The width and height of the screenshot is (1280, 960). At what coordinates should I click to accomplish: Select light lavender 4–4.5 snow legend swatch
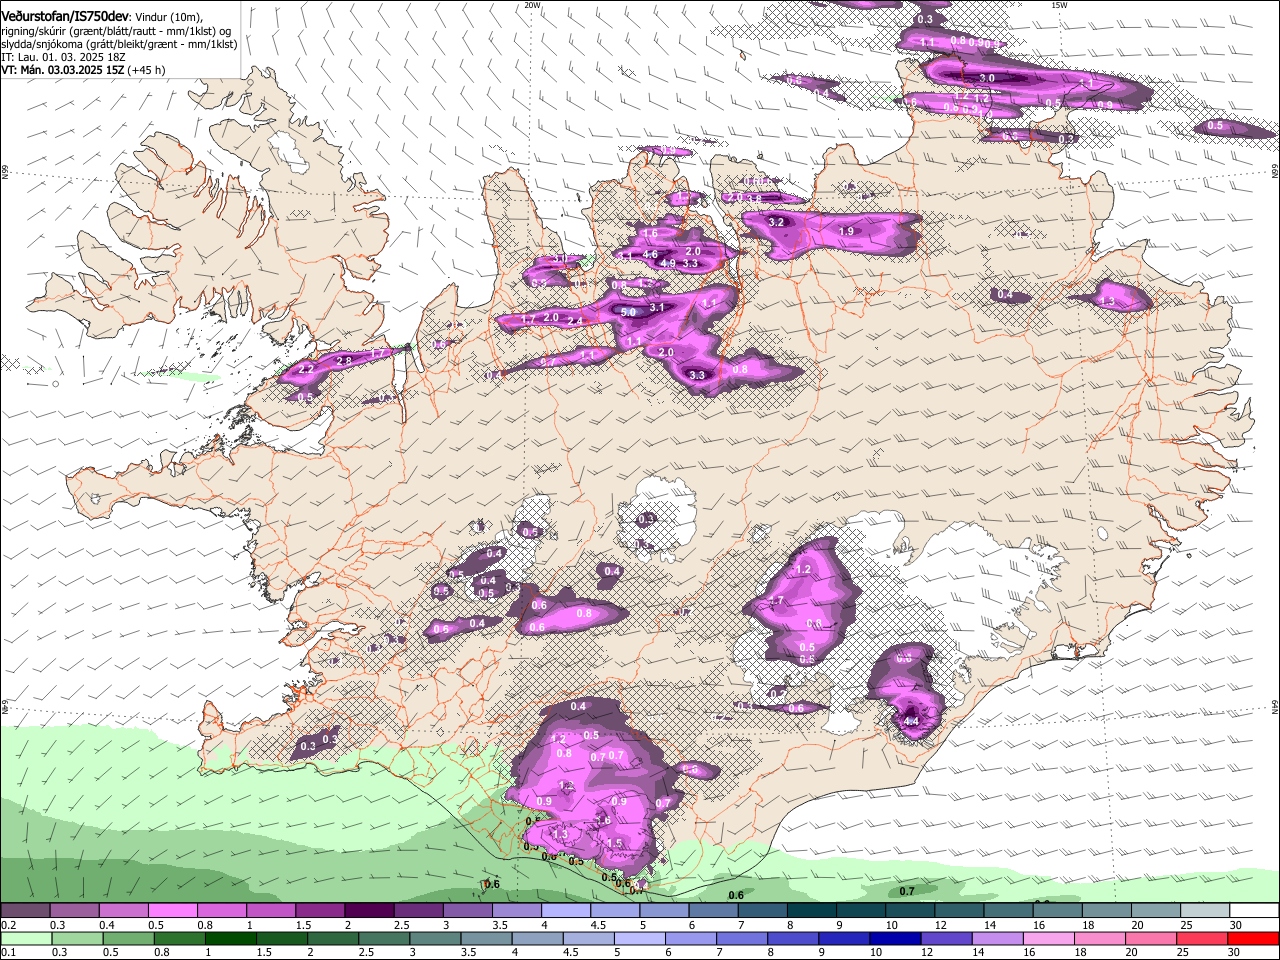(566, 911)
